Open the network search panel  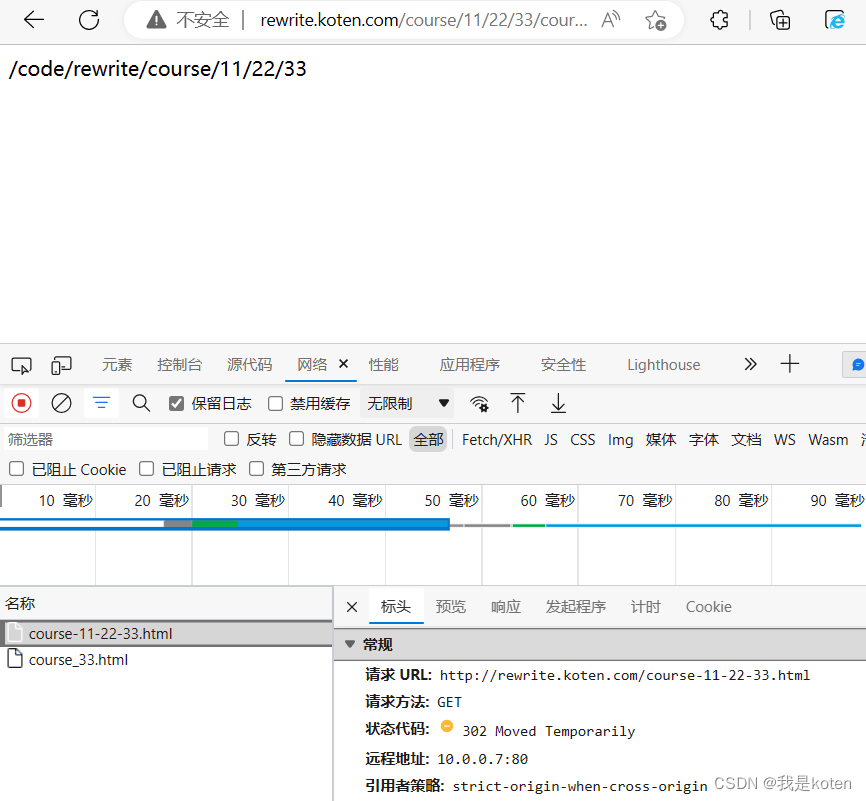140,403
